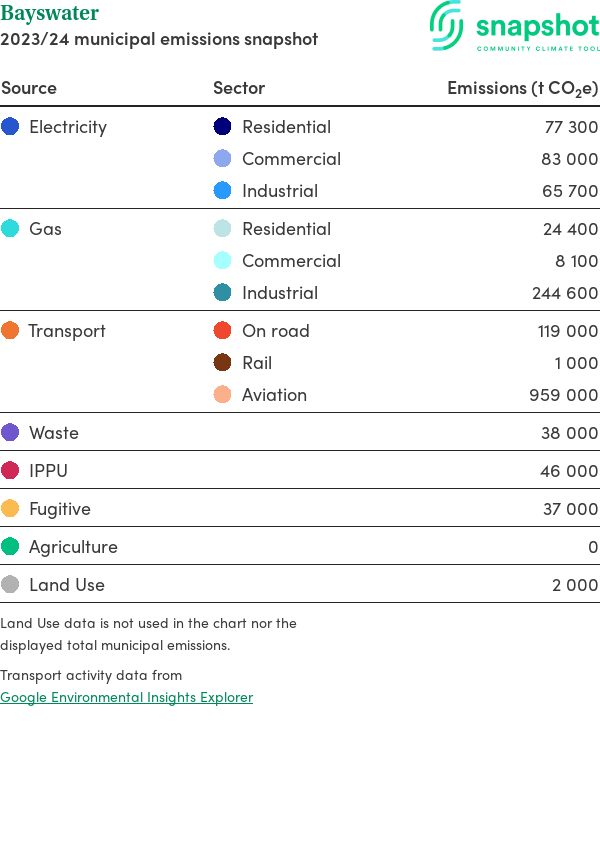
Task: Select the grey Land Use dot
Action: pos(10,585)
